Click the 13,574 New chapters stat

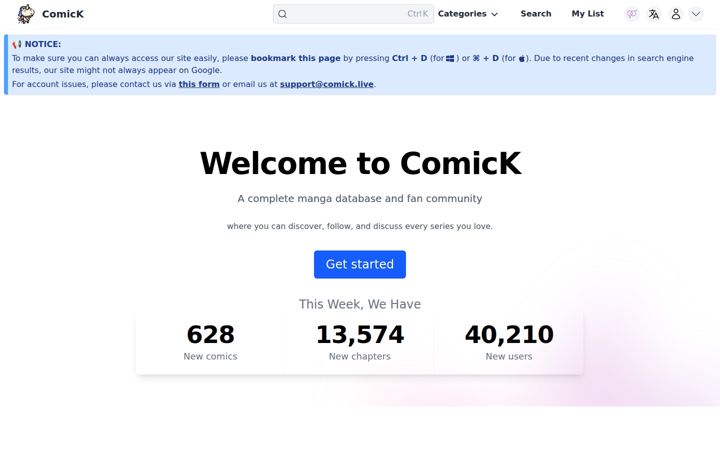click(x=360, y=342)
